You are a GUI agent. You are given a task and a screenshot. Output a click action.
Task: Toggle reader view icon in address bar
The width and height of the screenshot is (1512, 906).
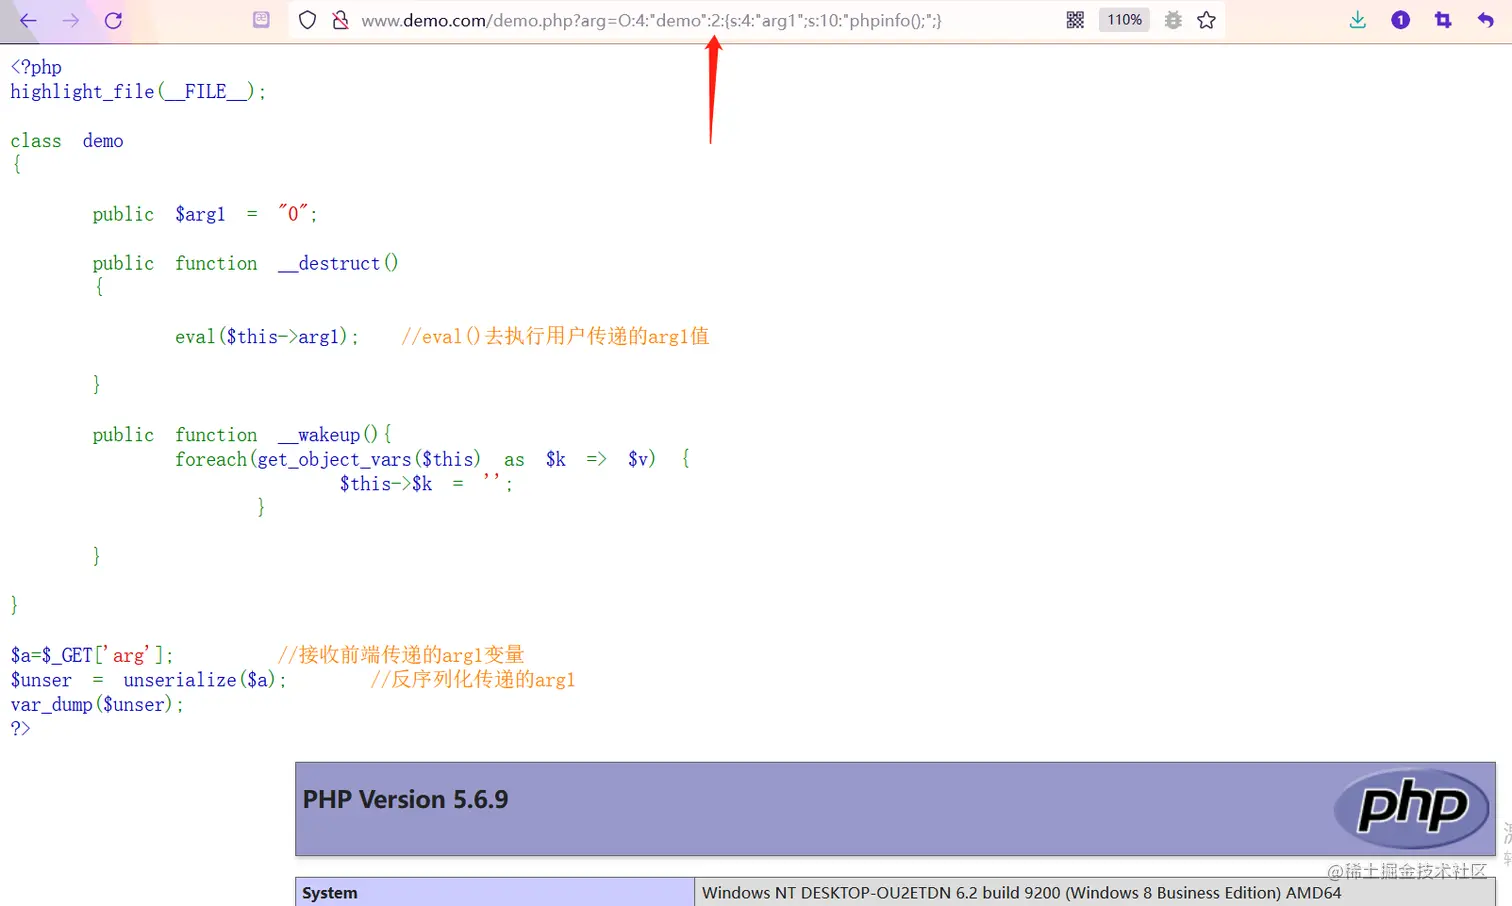tap(261, 20)
